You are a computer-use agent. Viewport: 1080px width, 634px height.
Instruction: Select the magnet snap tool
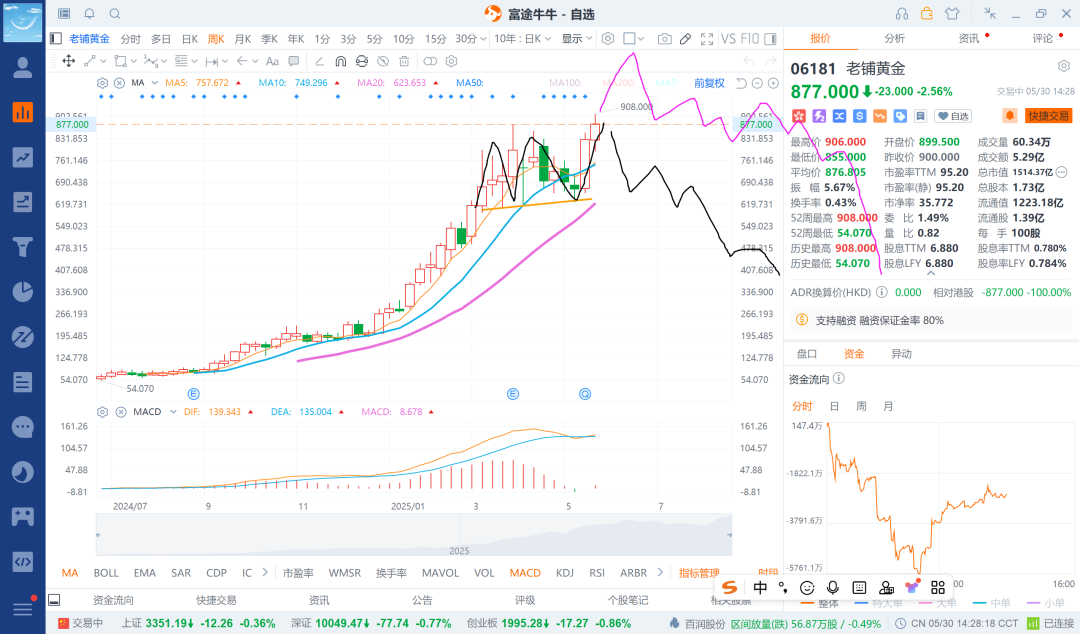340,61
